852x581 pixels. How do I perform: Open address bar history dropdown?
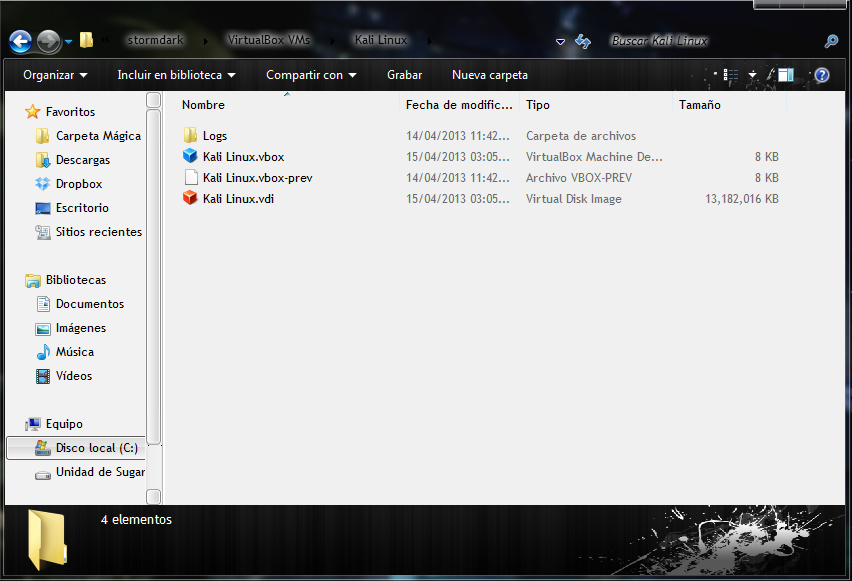click(x=560, y=41)
